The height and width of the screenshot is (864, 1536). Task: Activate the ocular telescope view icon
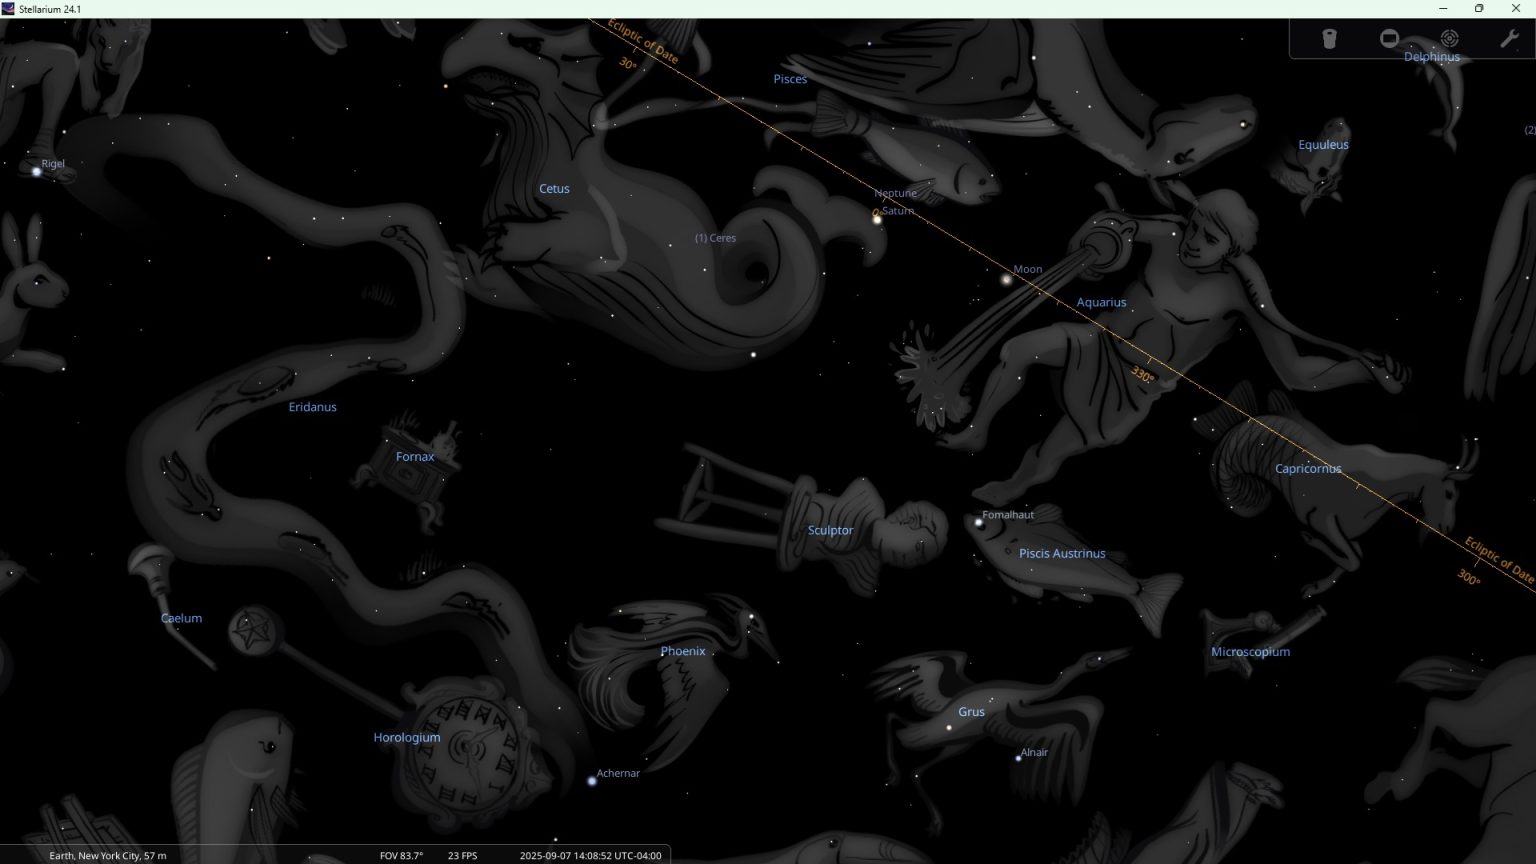click(1329, 39)
